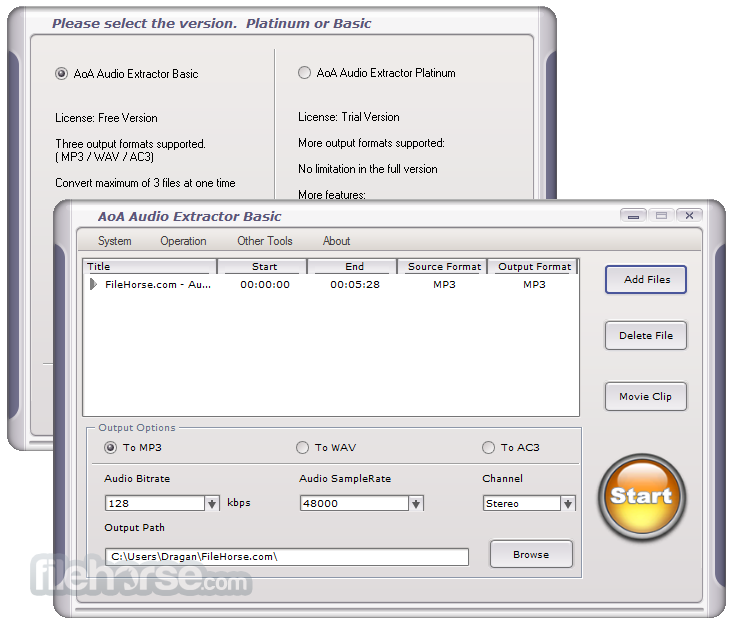Click the Output Path text field

[x=287, y=557]
